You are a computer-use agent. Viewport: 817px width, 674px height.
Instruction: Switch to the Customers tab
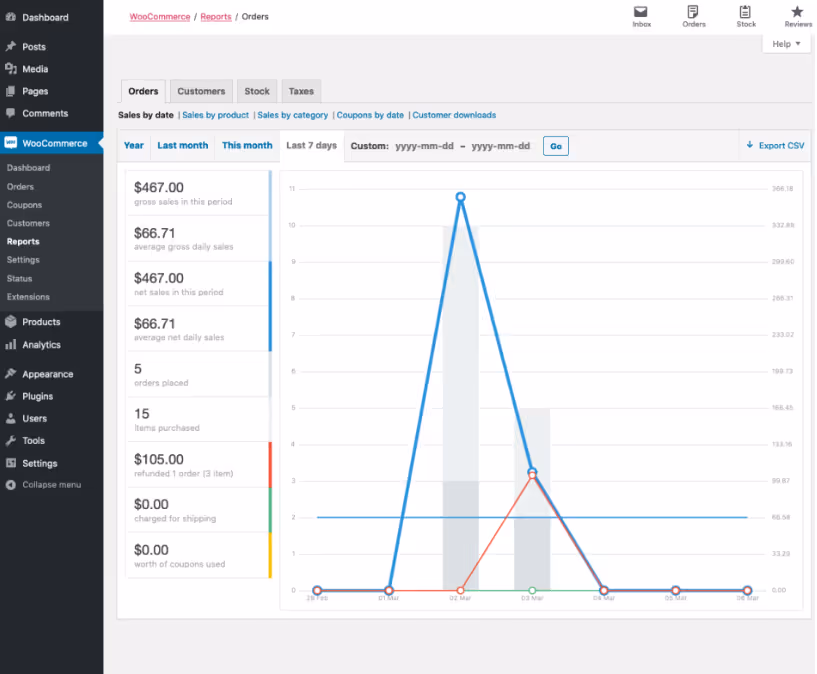click(x=201, y=91)
